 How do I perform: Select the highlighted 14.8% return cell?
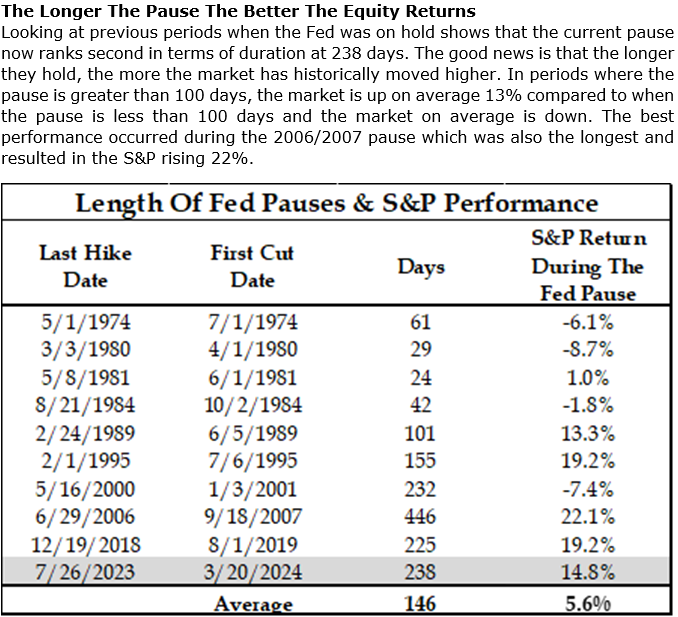[x=586, y=573]
